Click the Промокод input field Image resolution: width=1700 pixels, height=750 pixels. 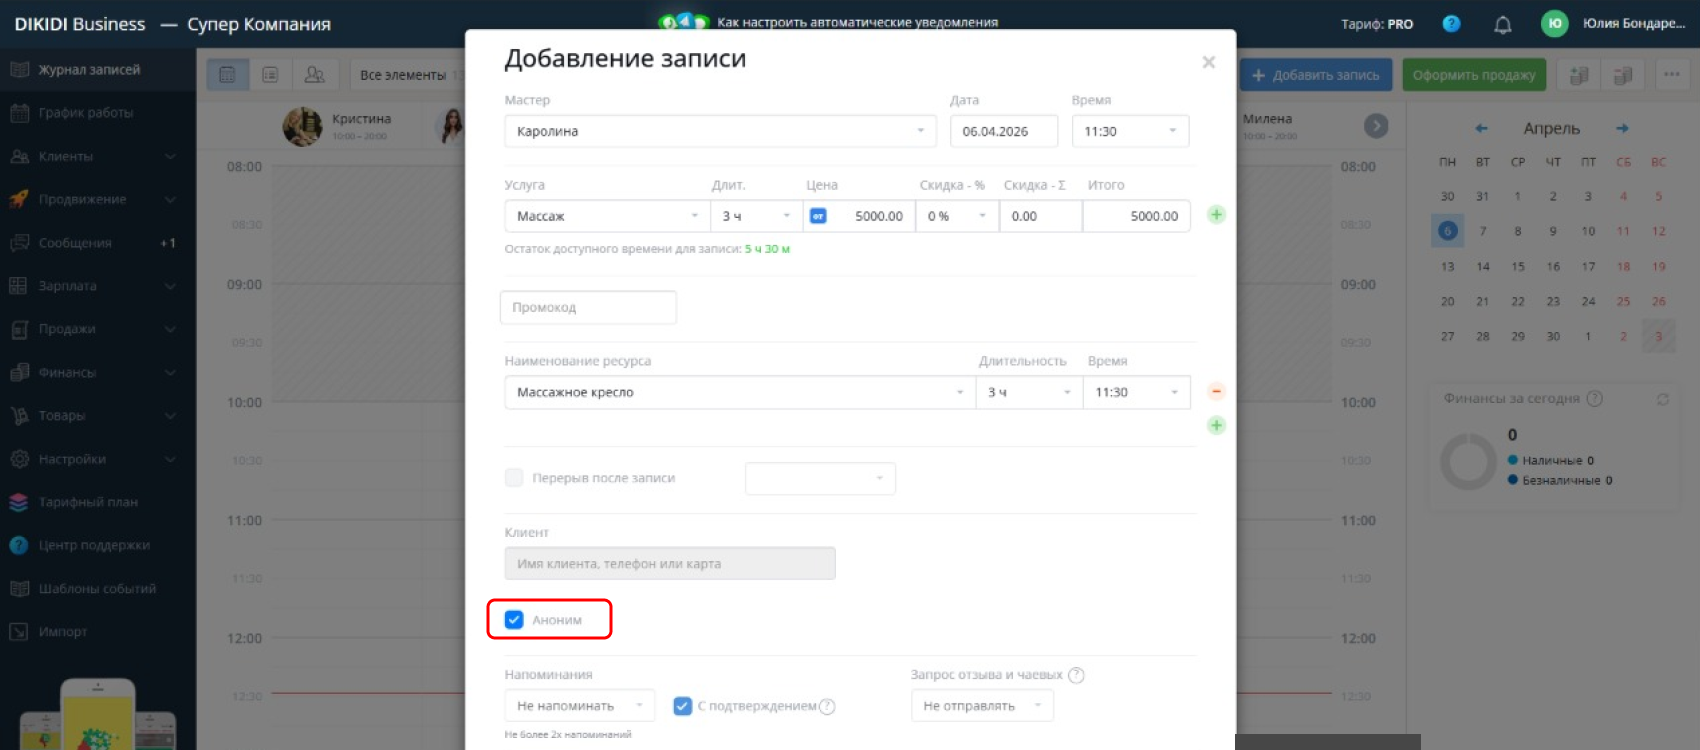(x=588, y=308)
